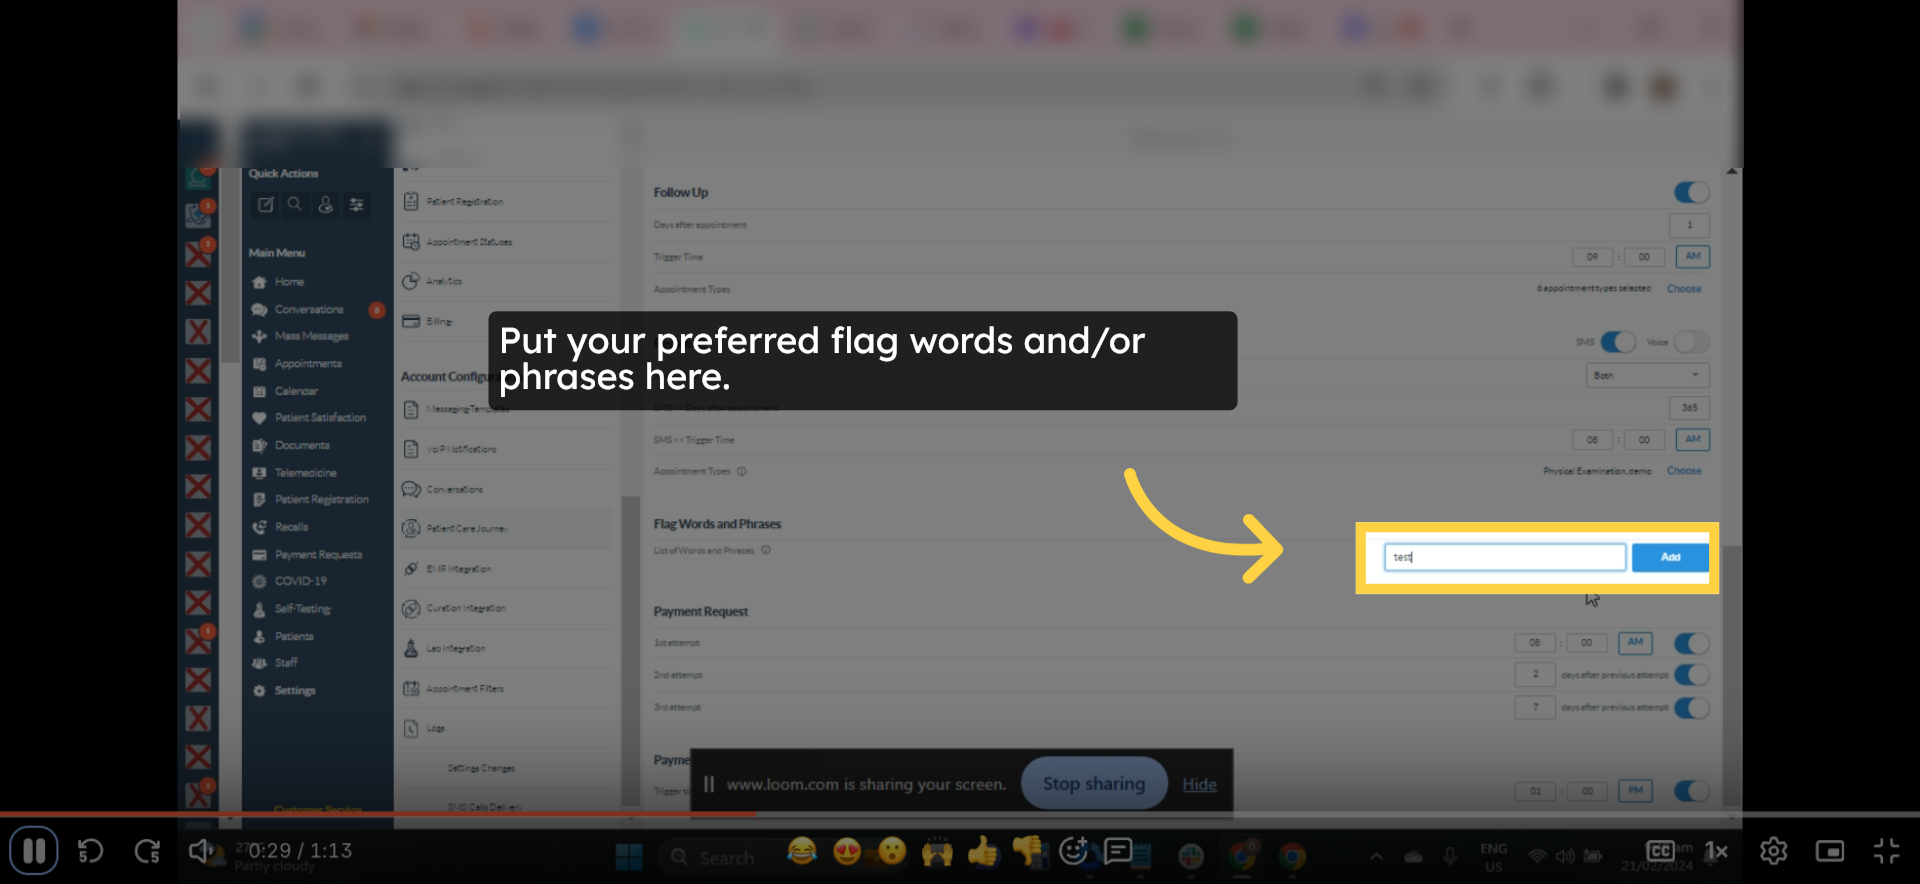Seek on the red video progress bar

[x=960, y=814]
